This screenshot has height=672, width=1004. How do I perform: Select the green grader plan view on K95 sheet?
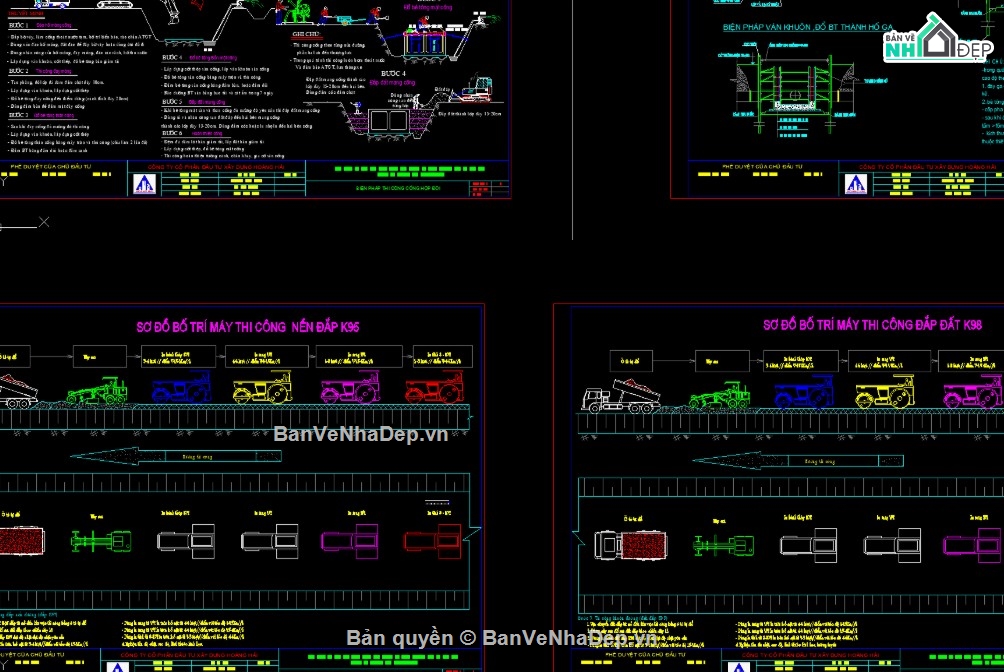click(x=101, y=541)
